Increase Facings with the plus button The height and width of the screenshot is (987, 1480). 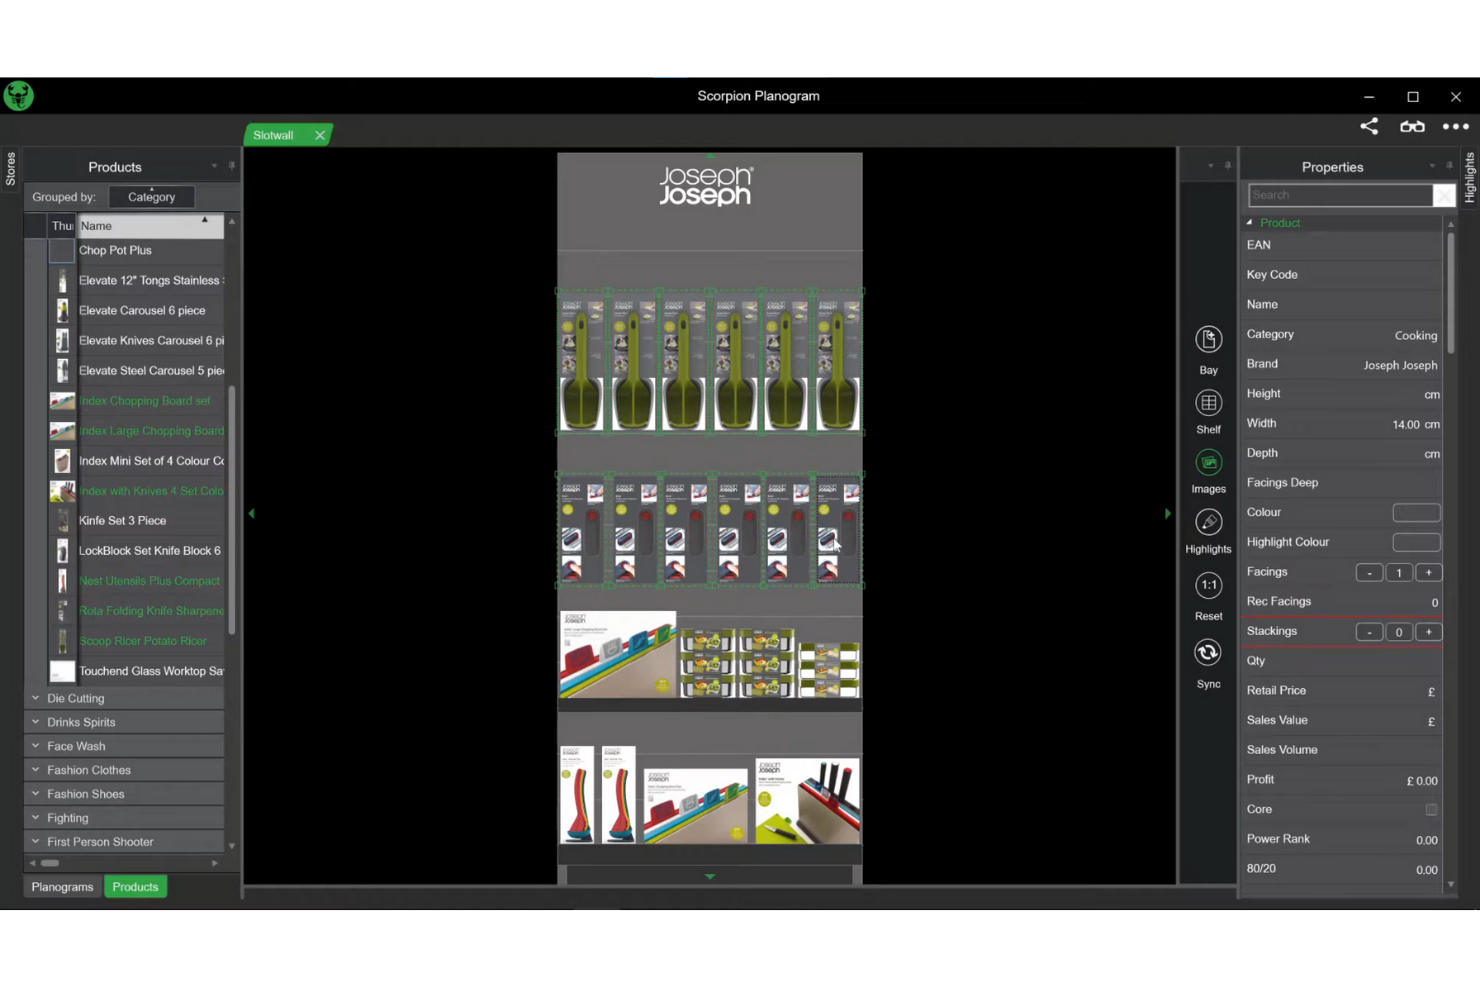click(1428, 572)
